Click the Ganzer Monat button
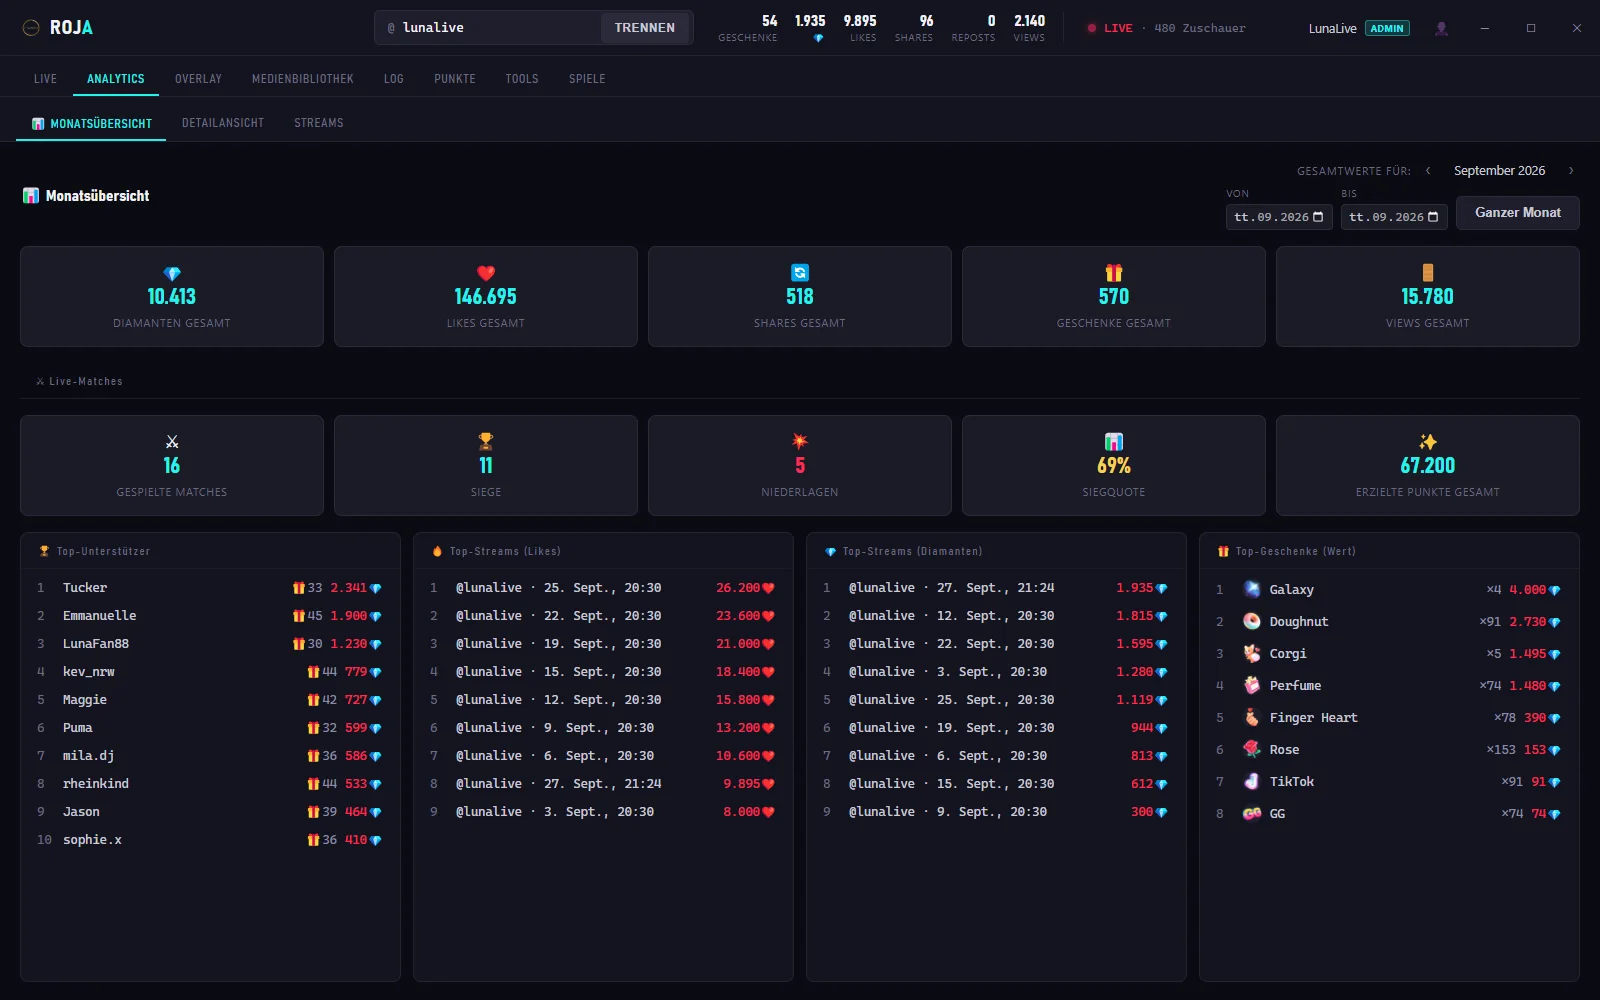The width and height of the screenshot is (1600, 1000). coord(1518,213)
